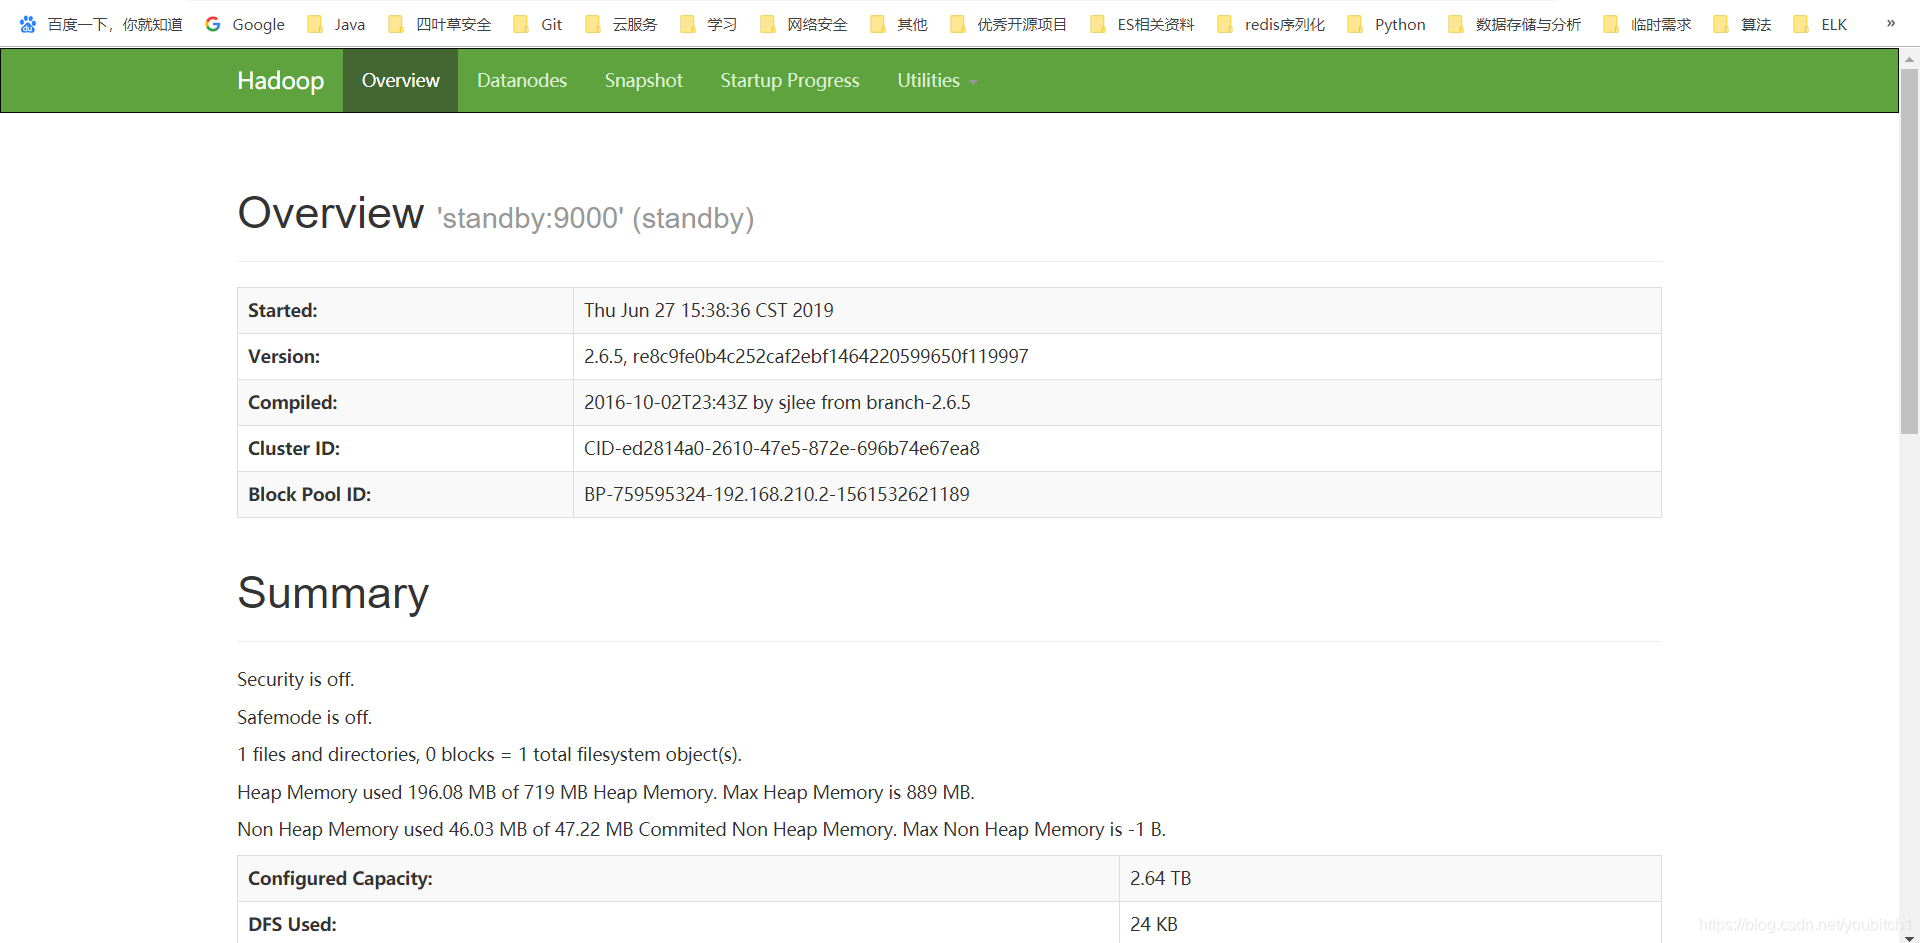Click the page scrollbar thumb
This screenshot has height=943, width=1920.
point(1909,250)
